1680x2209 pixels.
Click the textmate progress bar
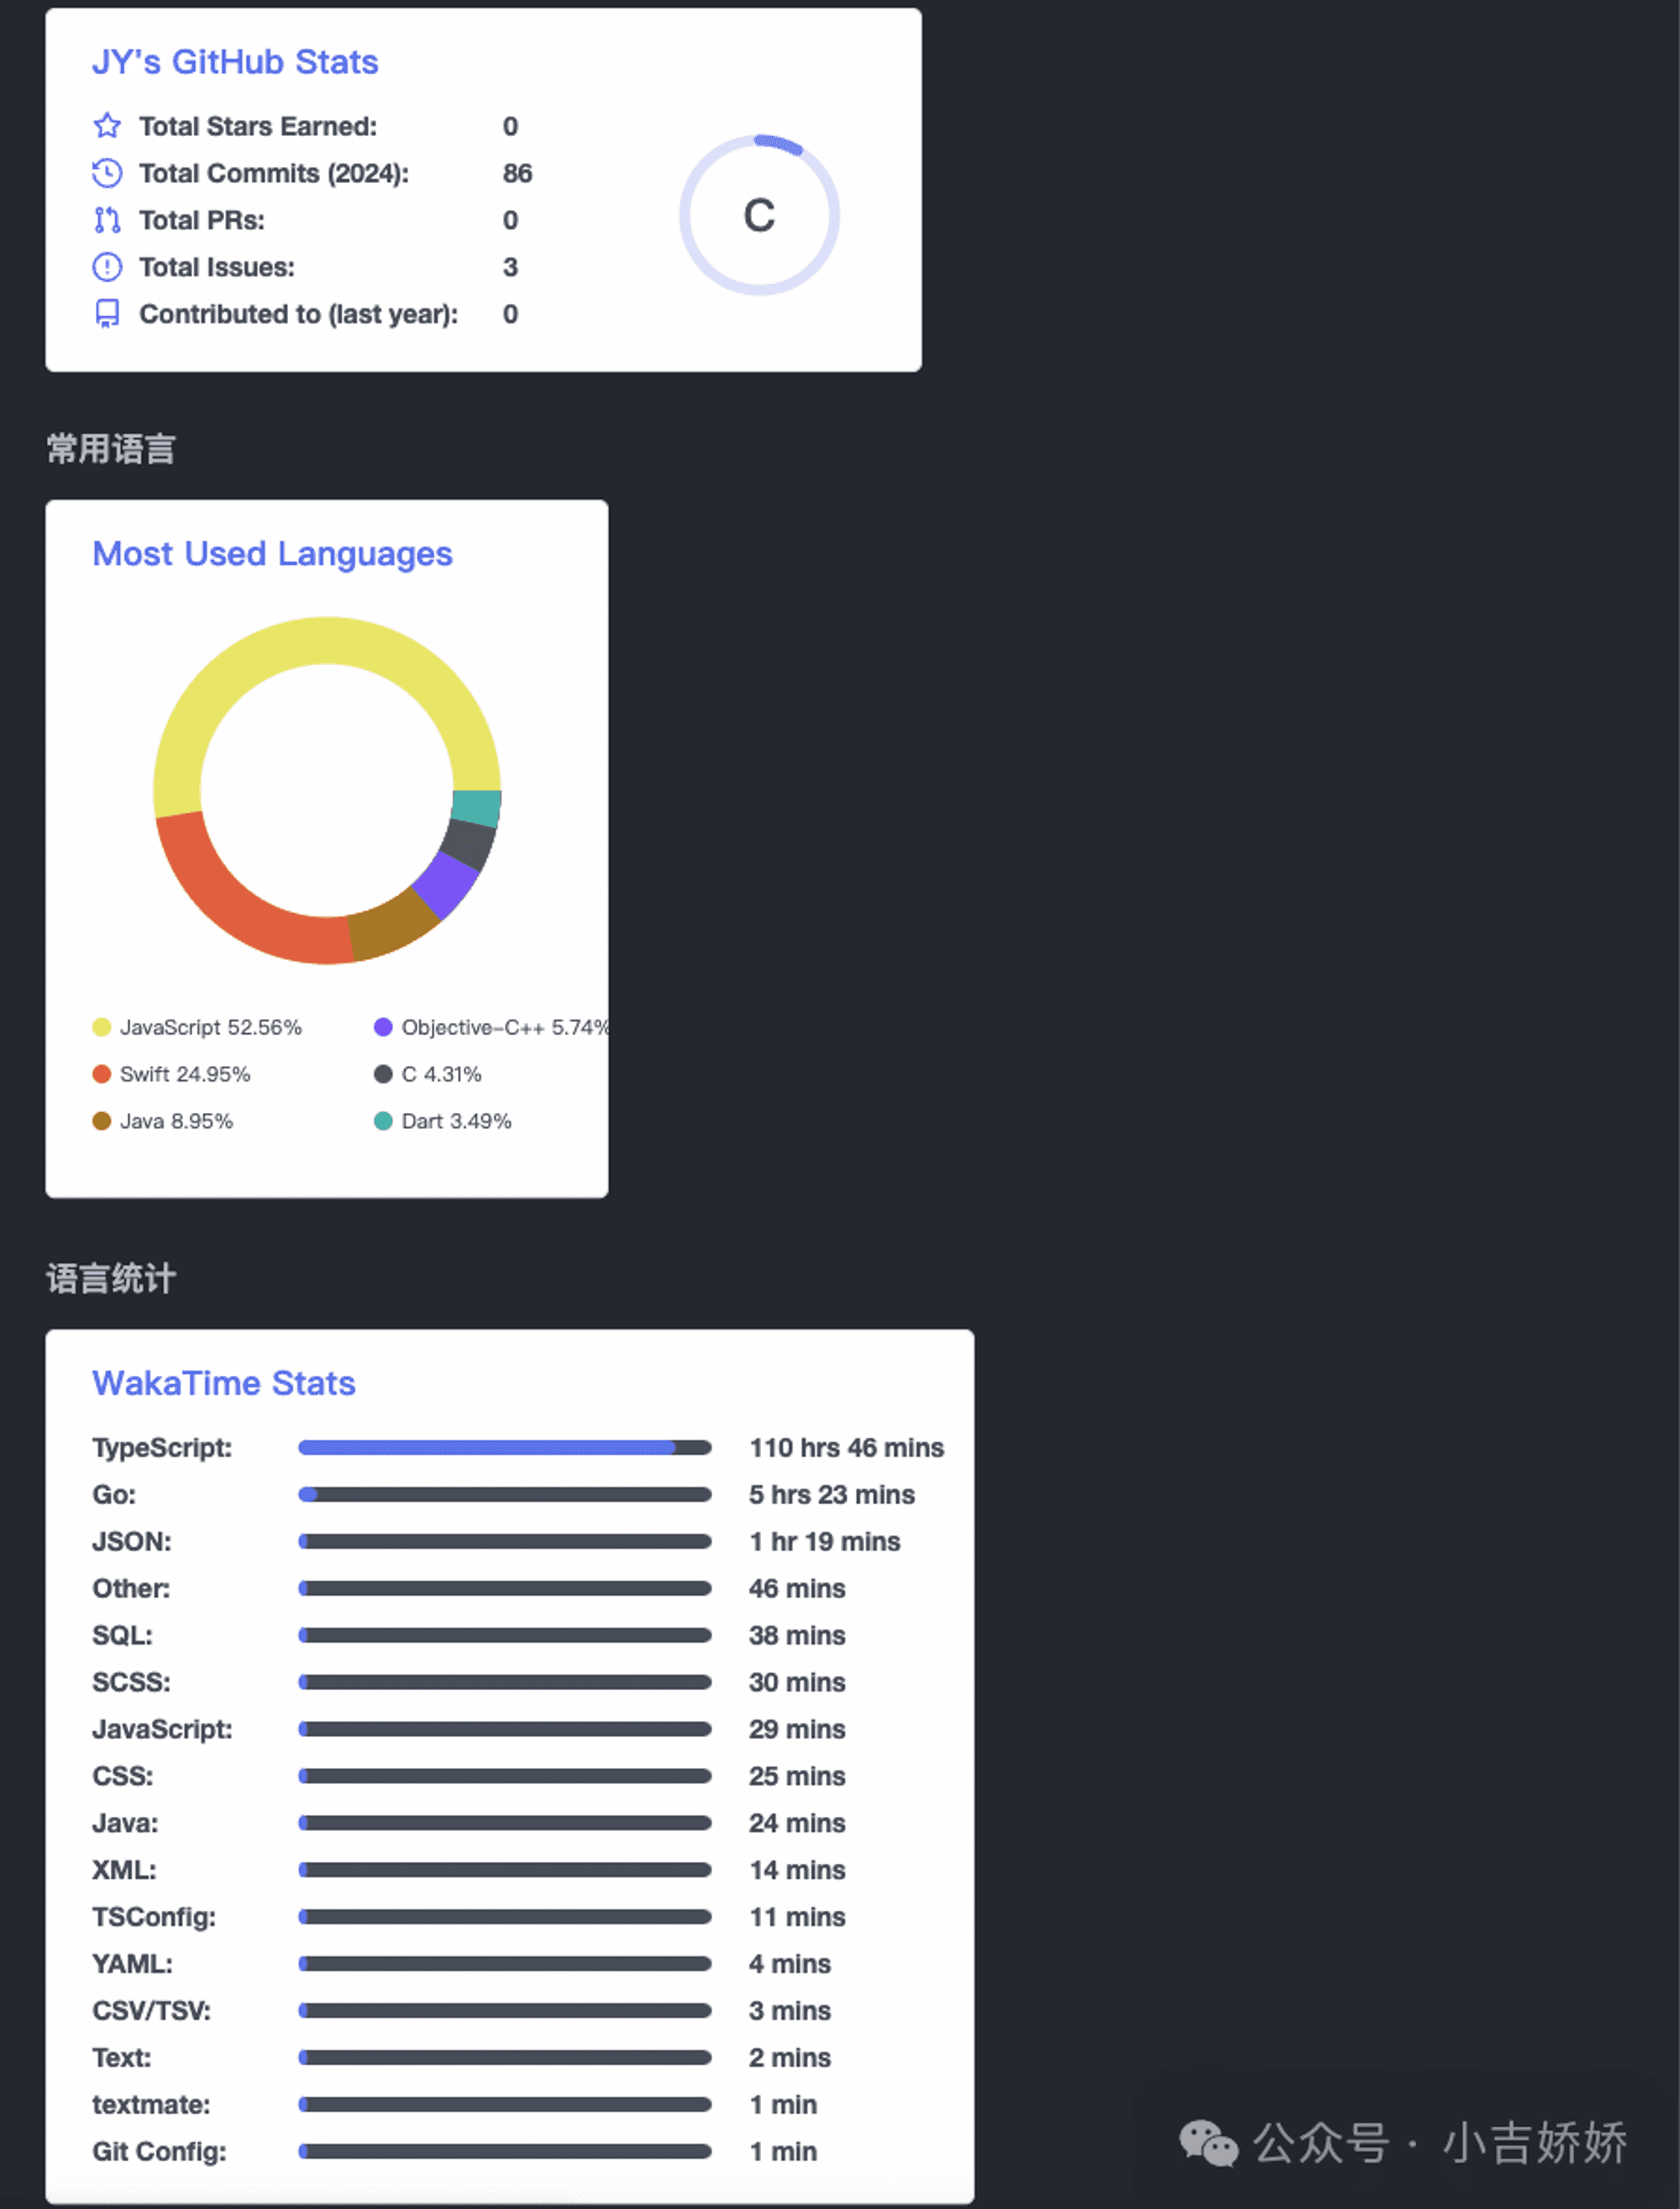pos(505,2104)
